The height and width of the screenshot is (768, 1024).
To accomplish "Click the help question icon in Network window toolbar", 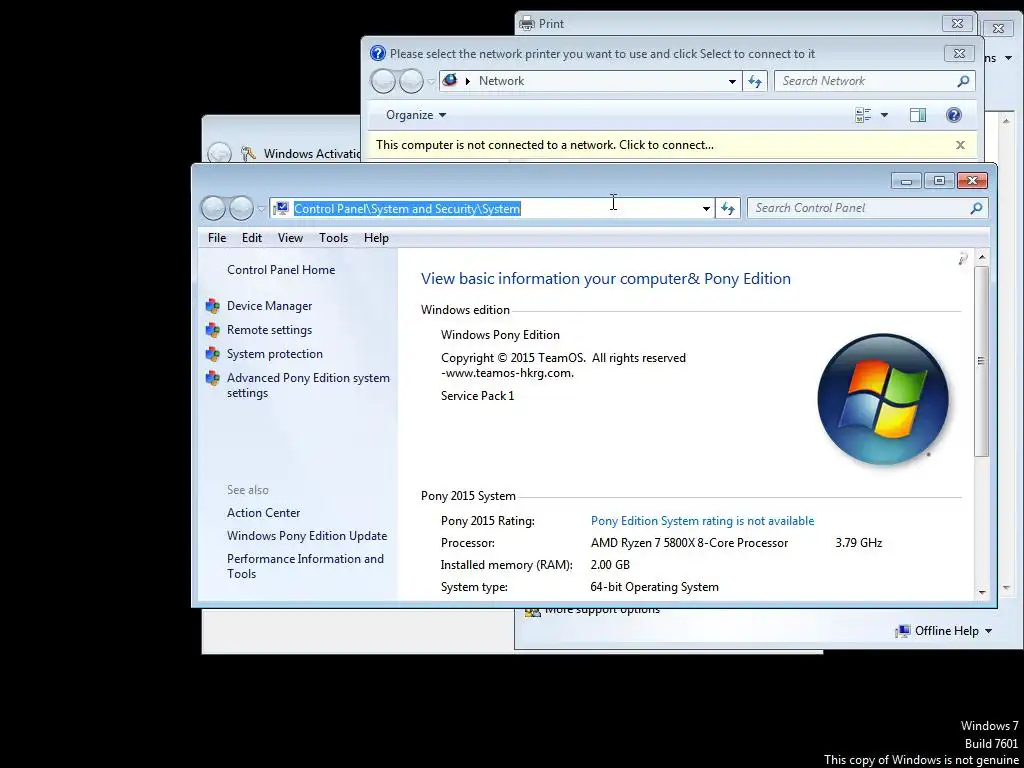I will (x=953, y=115).
